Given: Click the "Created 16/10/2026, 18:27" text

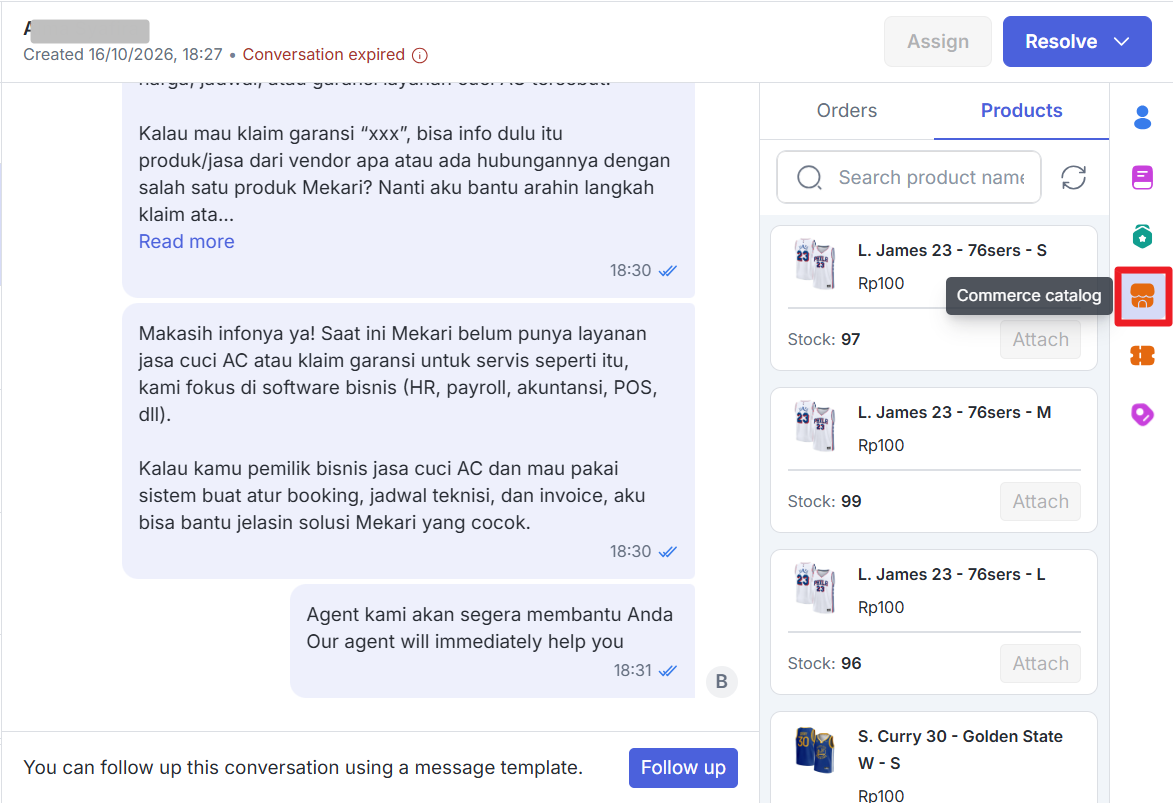Looking at the screenshot, I should [123, 55].
